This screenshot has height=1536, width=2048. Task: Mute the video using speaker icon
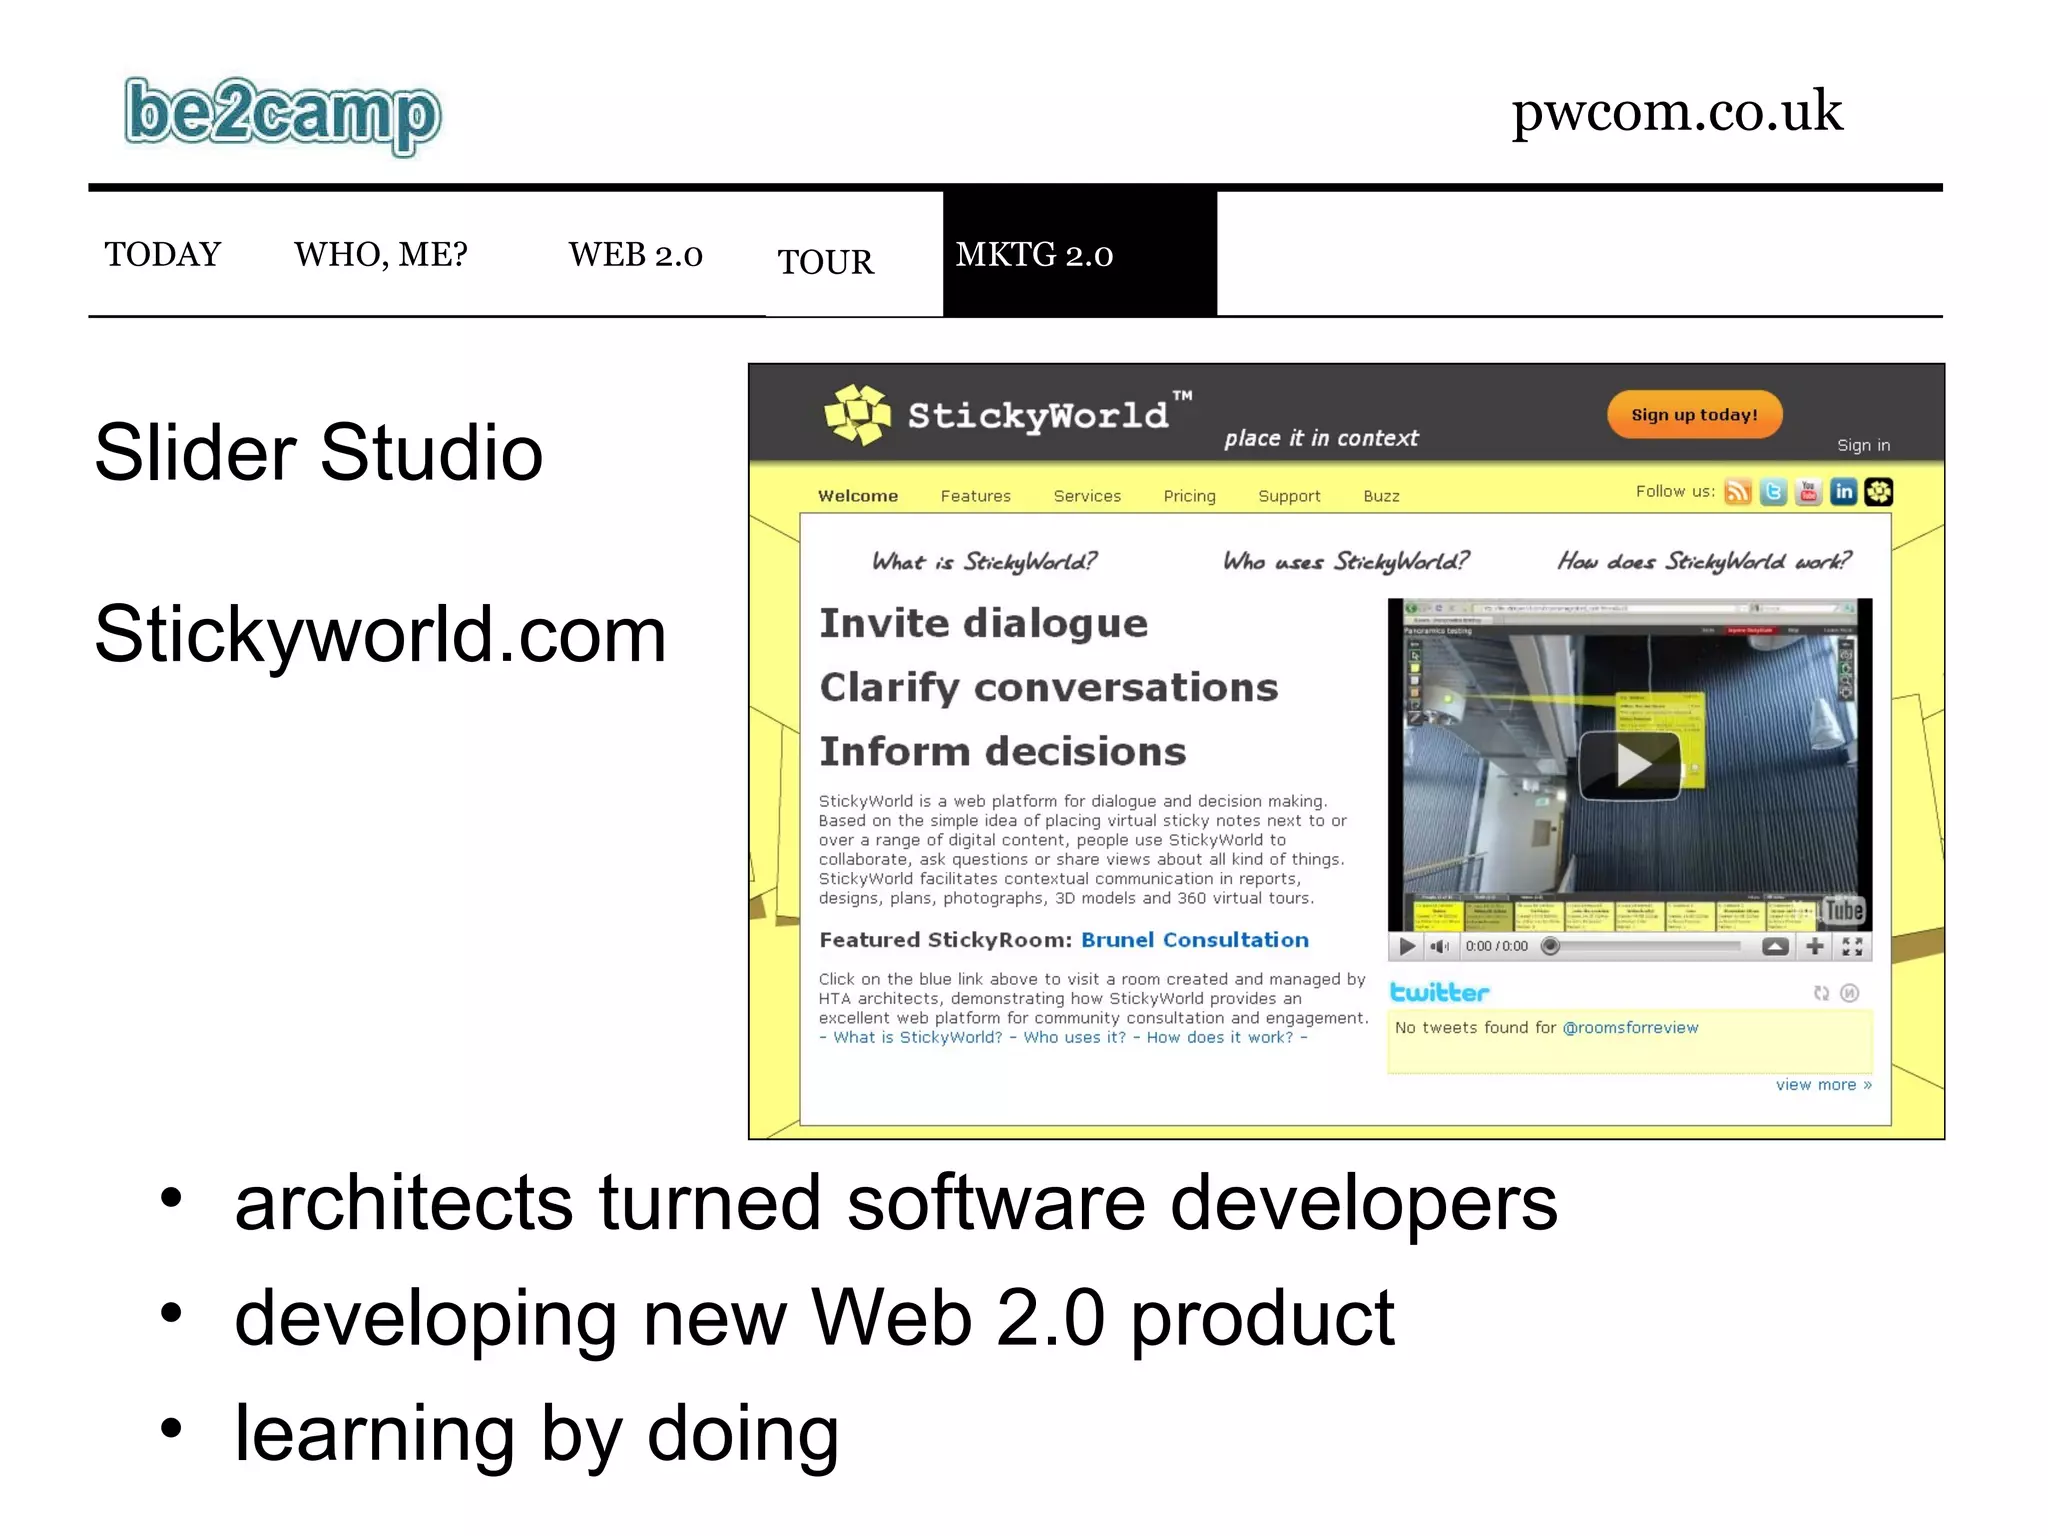[1439, 946]
